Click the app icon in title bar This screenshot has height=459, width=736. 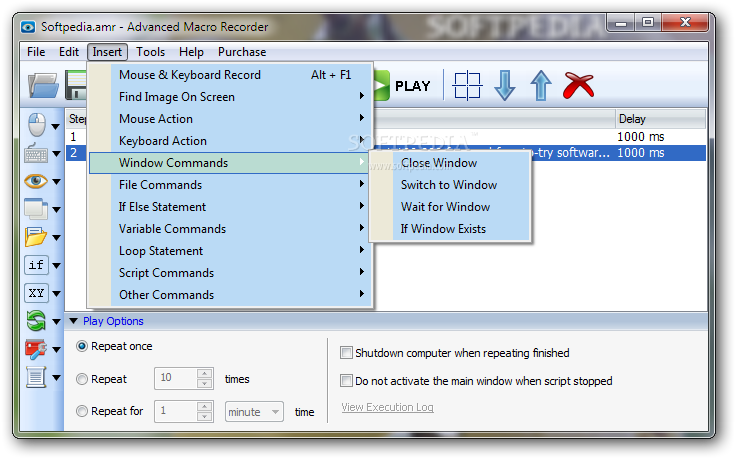(28, 27)
